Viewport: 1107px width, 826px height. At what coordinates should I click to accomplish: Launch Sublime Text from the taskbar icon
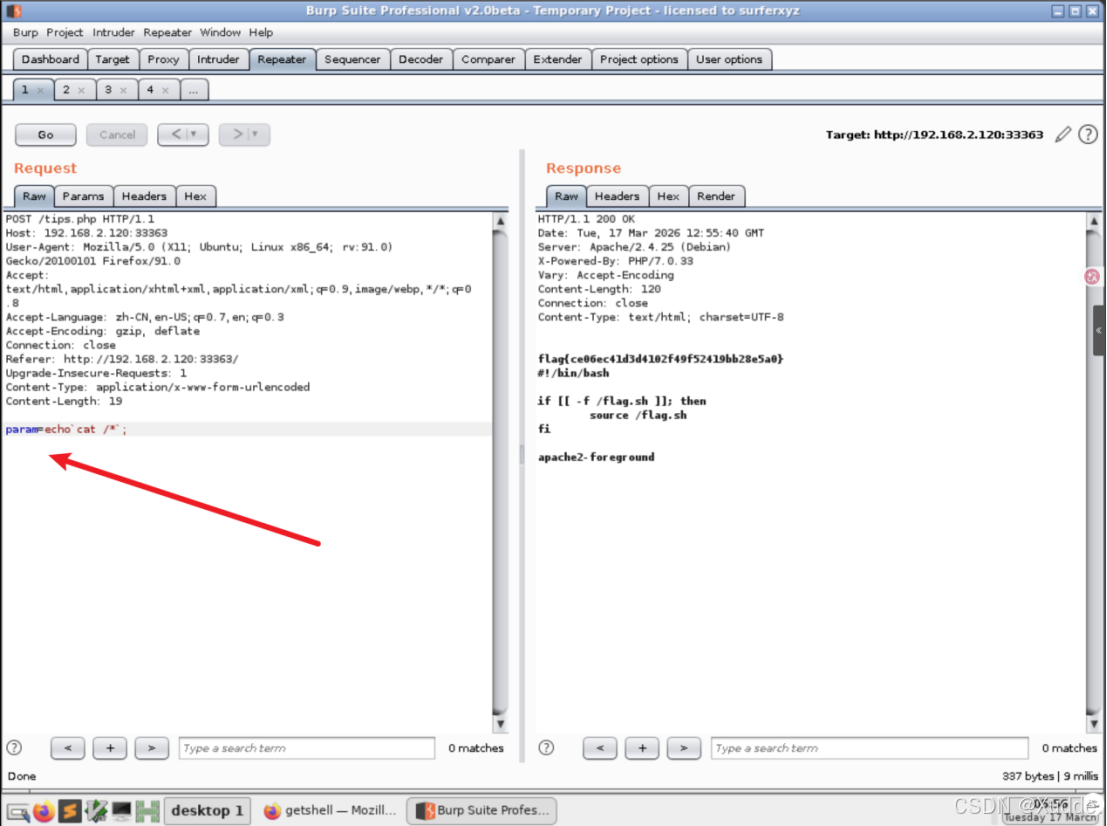70,810
